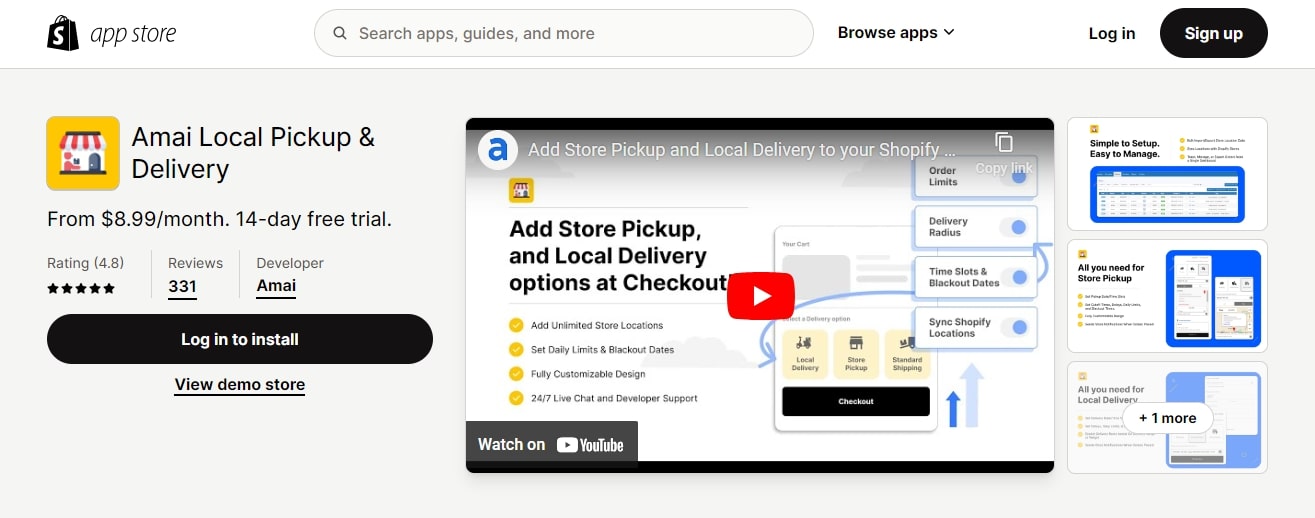The height and width of the screenshot is (518, 1315).
Task: Click the pricing From $8.99/month text
Action: [219, 219]
